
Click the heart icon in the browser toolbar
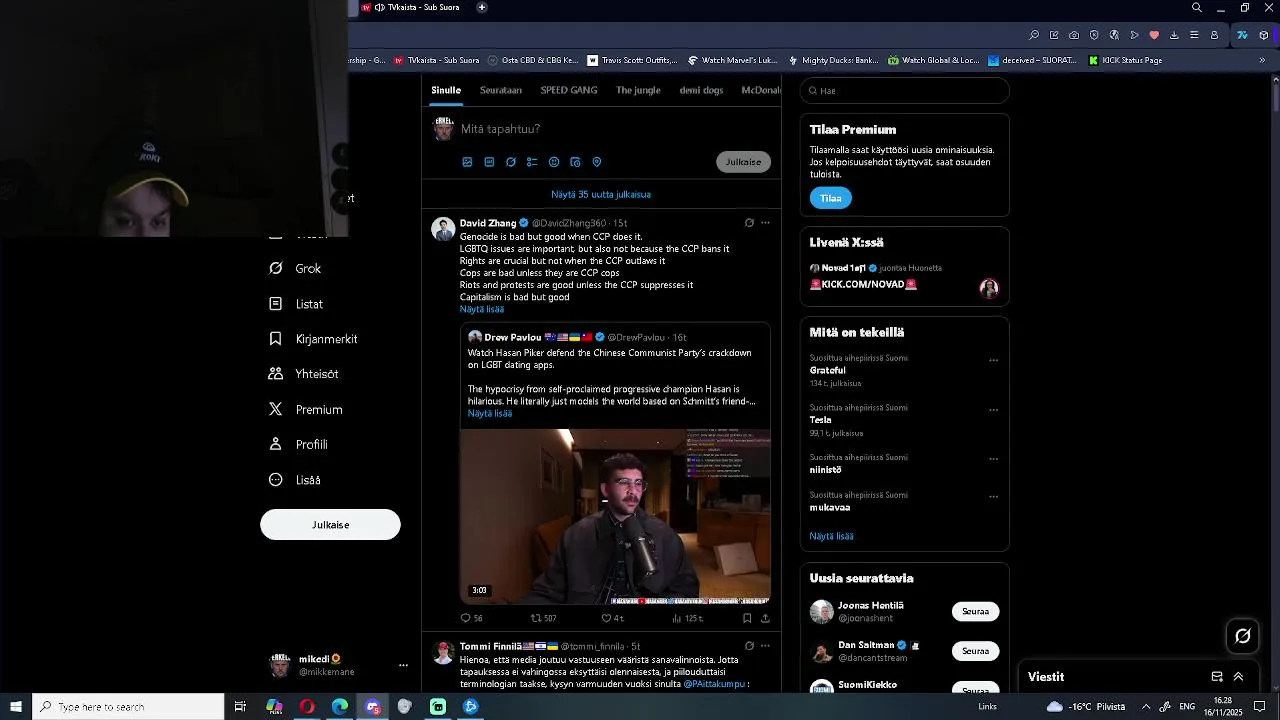(x=1154, y=35)
